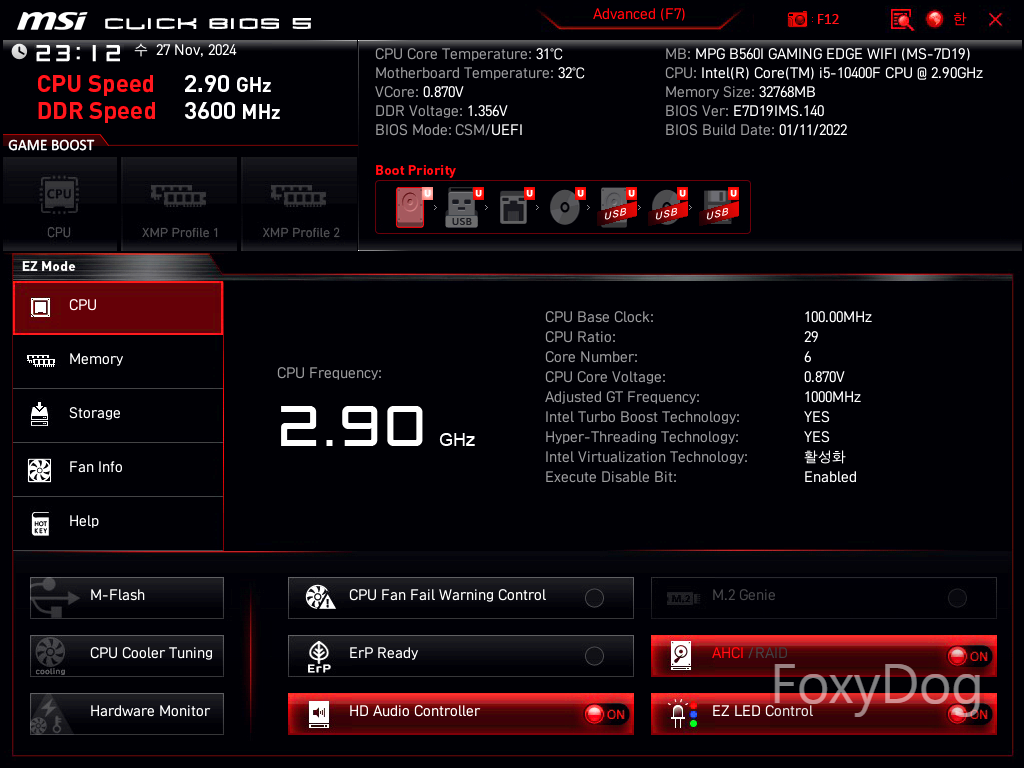The image size is (1024, 768).
Task: Click the CPU Cooler Tuning fan icon
Action: click(x=50, y=656)
